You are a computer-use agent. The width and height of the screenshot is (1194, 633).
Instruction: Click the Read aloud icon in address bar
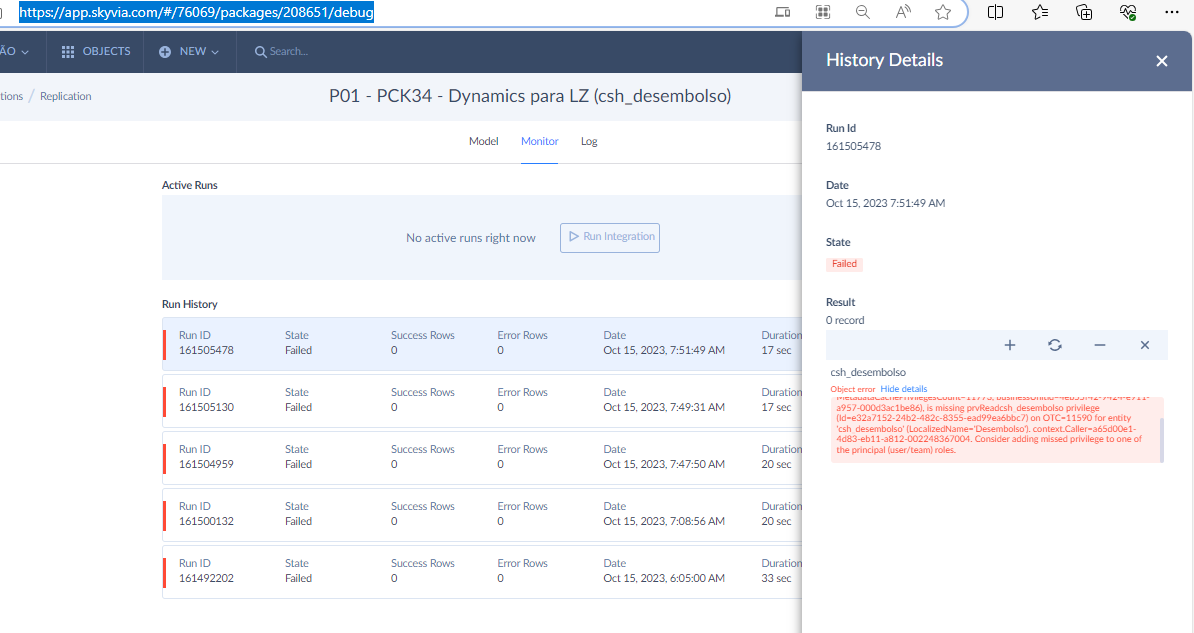[903, 12]
